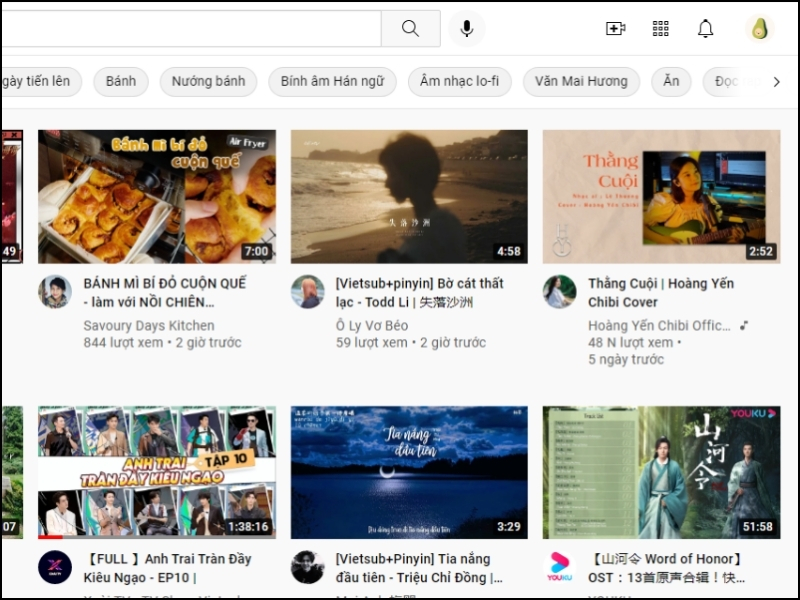The width and height of the screenshot is (800, 600).
Task: Open the avocado account avatar menu
Action: point(759,29)
